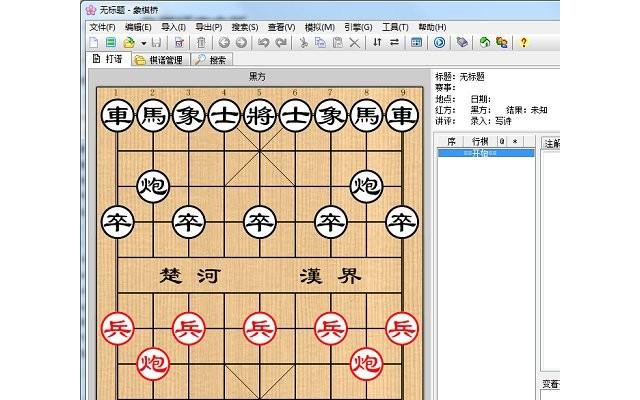The image size is (640, 400).
Task: Click the 黑方 label above the board
Action: pyautogui.click(x=257, y=77)
